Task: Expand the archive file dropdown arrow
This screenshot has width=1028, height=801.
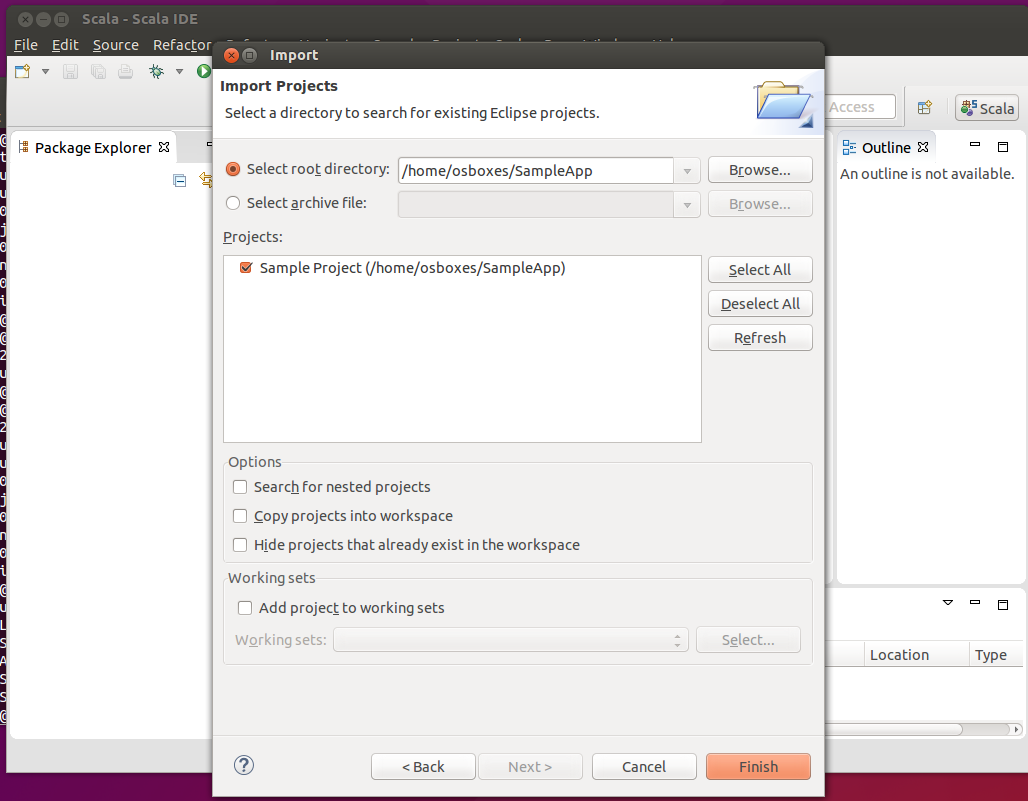Action: (x=687, y=205)
